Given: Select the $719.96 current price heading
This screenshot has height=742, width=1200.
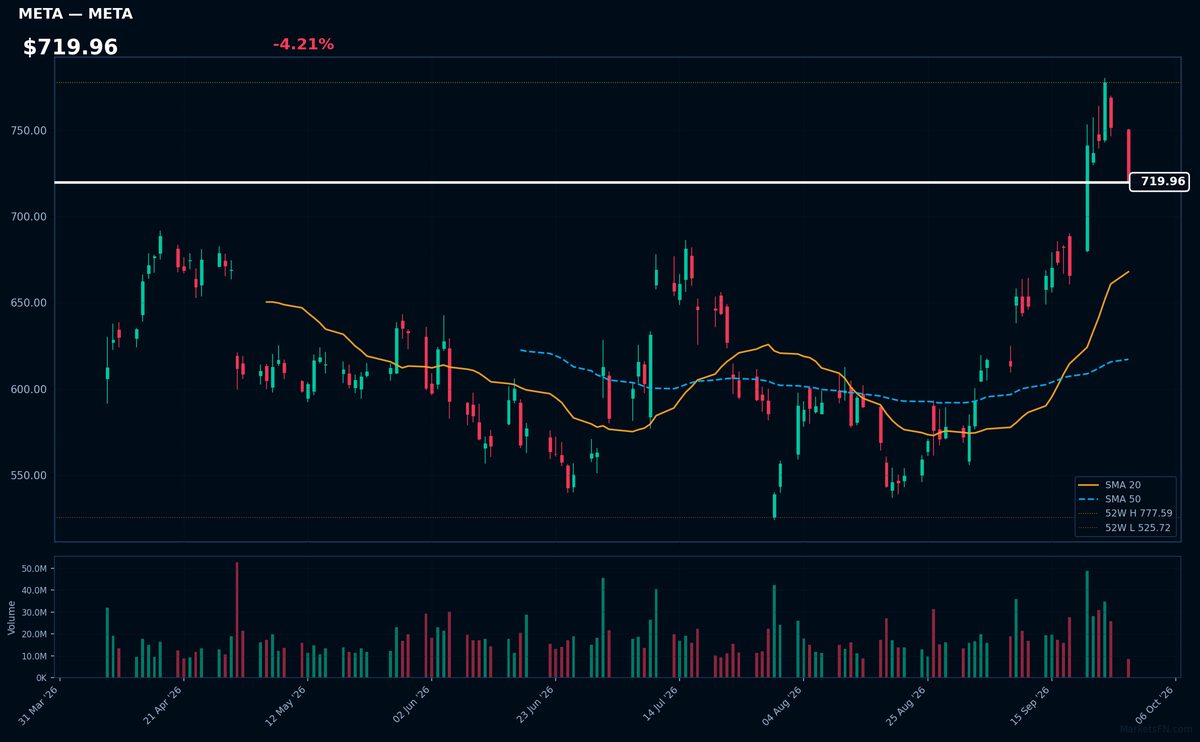Looking at the screenshot, I should tap(70, 47).
